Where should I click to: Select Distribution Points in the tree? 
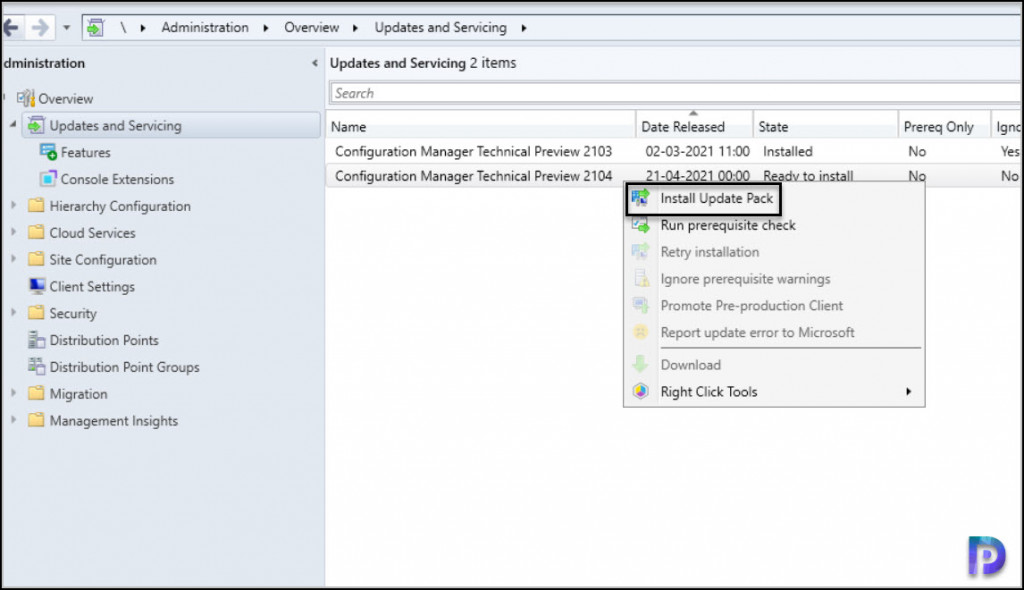tap(104, 340)
